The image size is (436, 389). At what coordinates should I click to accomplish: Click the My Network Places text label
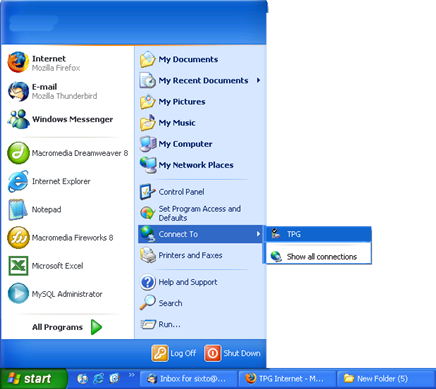coord(196,165)
